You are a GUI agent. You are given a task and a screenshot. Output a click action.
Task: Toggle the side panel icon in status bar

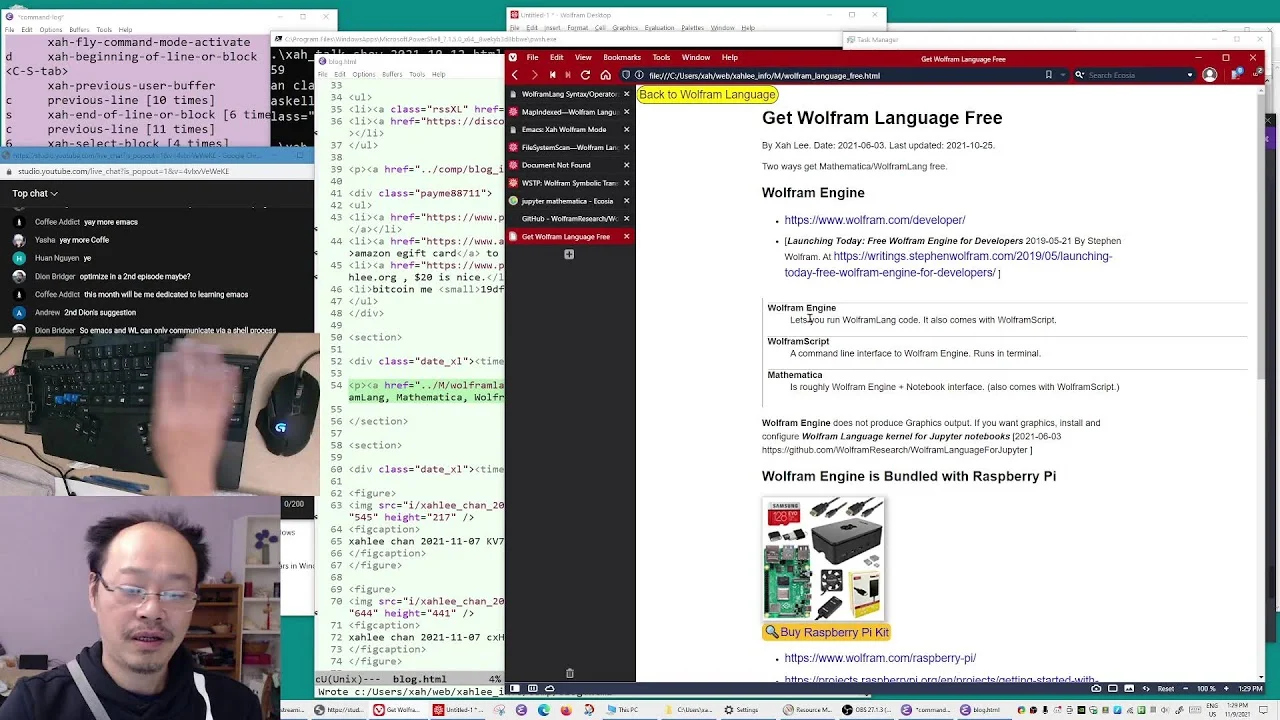pos(514,688)
